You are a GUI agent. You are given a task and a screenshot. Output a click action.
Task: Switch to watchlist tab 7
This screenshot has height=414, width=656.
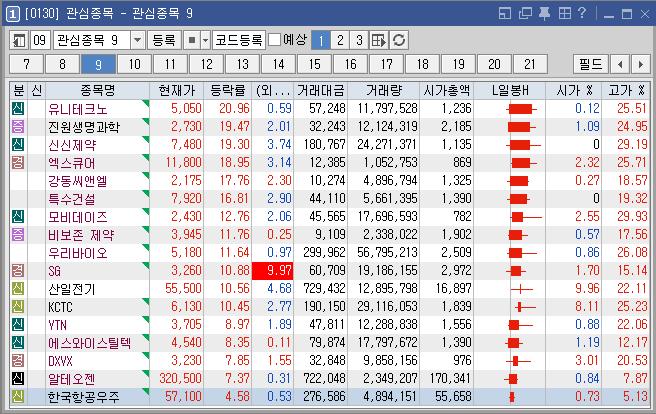click(26, 64)
